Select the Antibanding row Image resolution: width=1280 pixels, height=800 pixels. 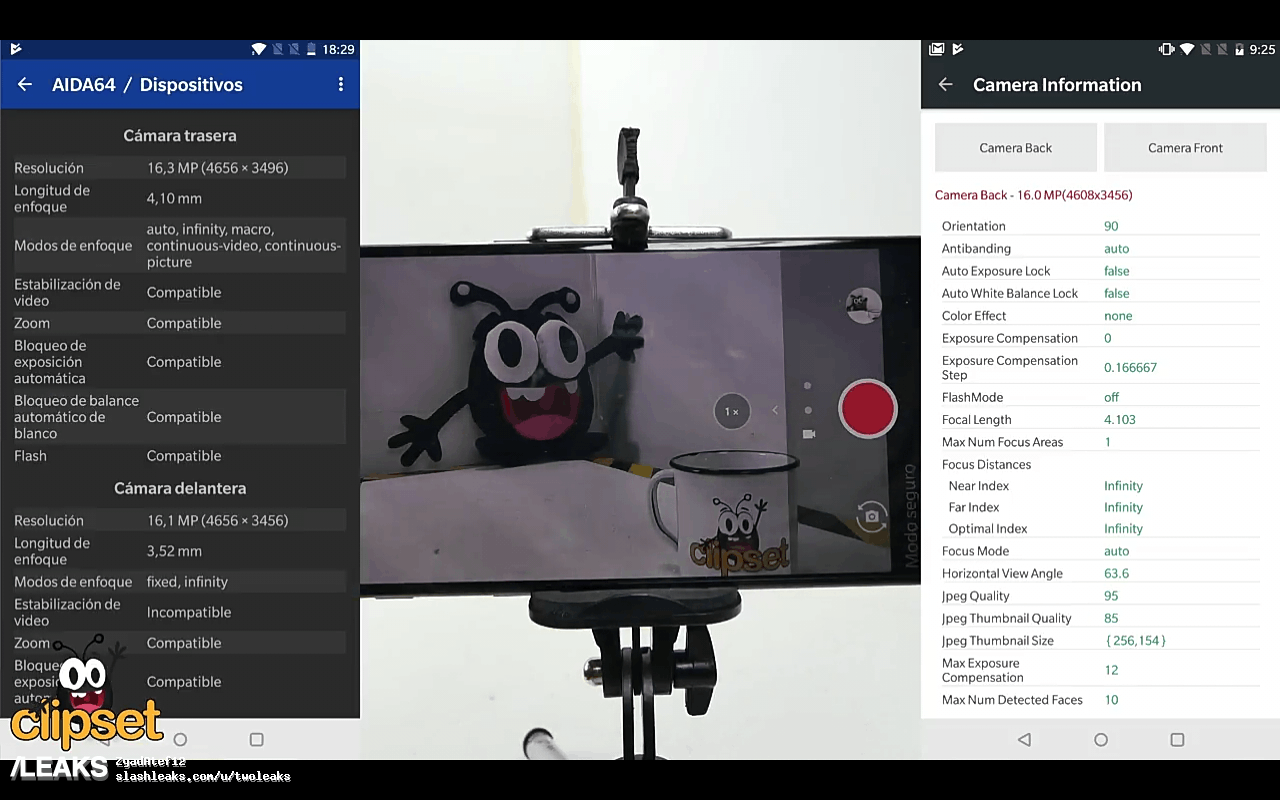point(1100,248)
